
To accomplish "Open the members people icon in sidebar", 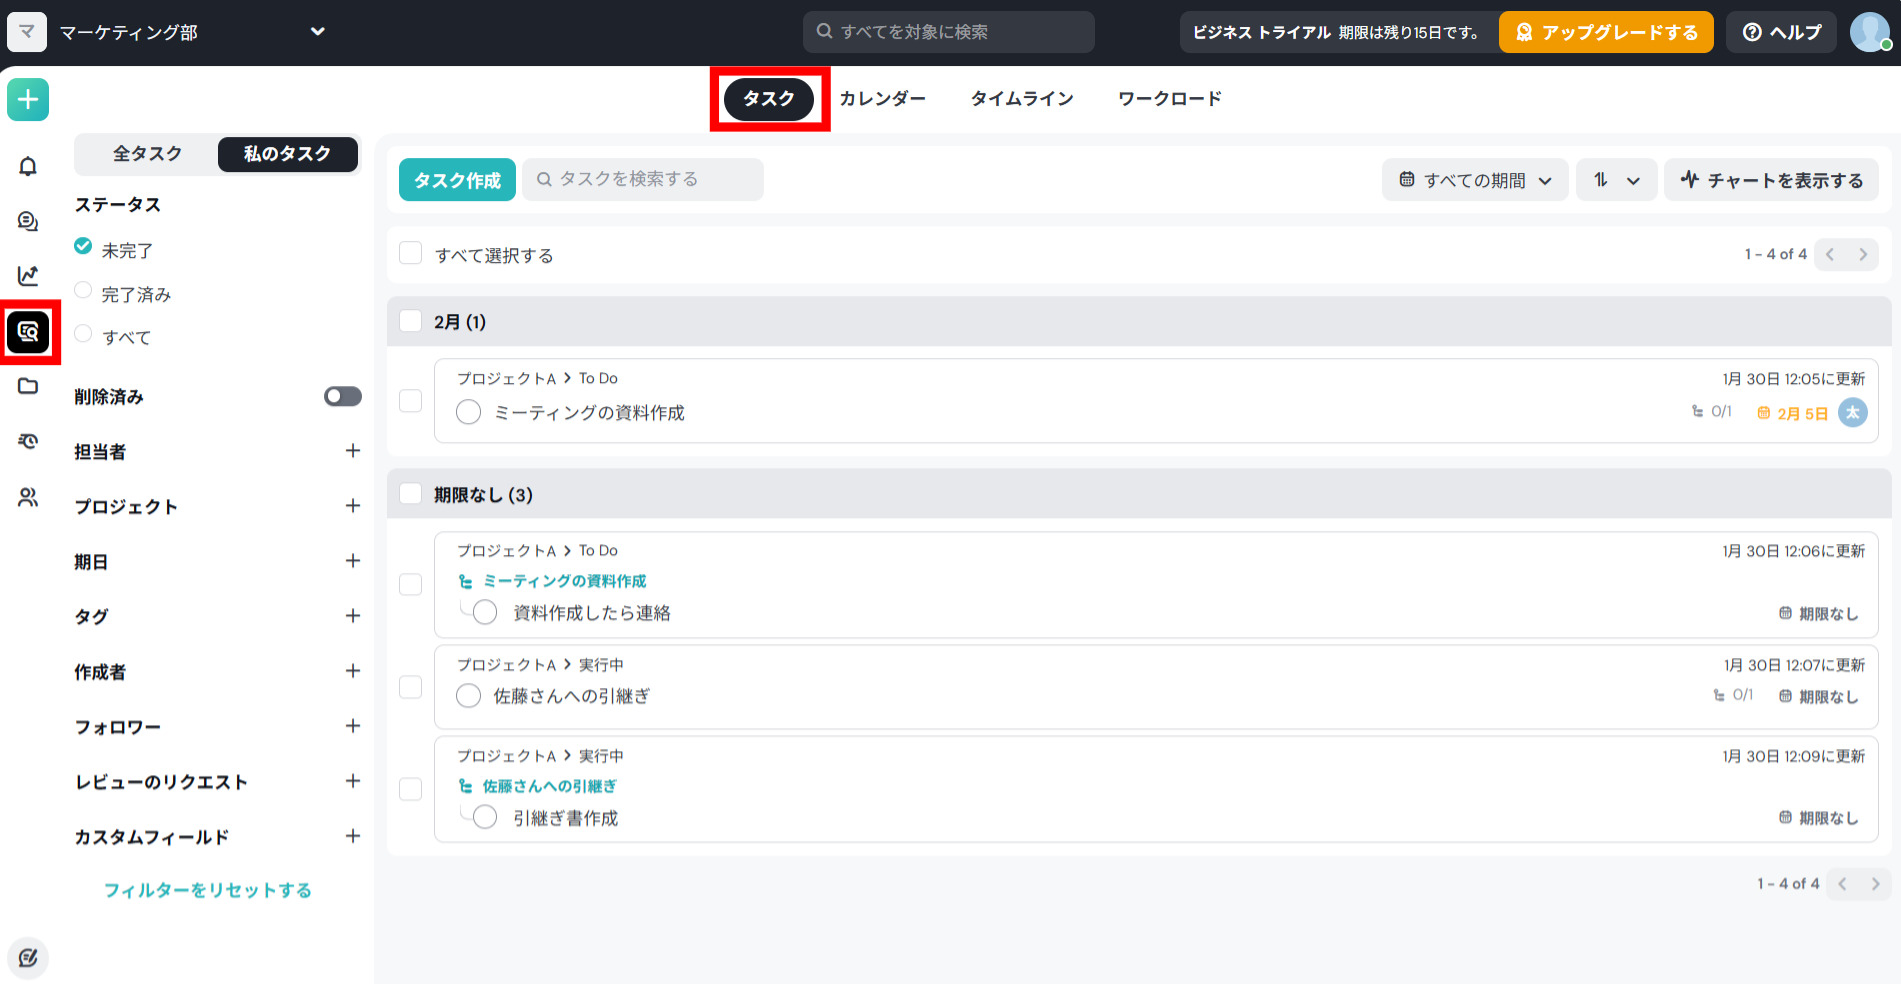I will point(28,497).
